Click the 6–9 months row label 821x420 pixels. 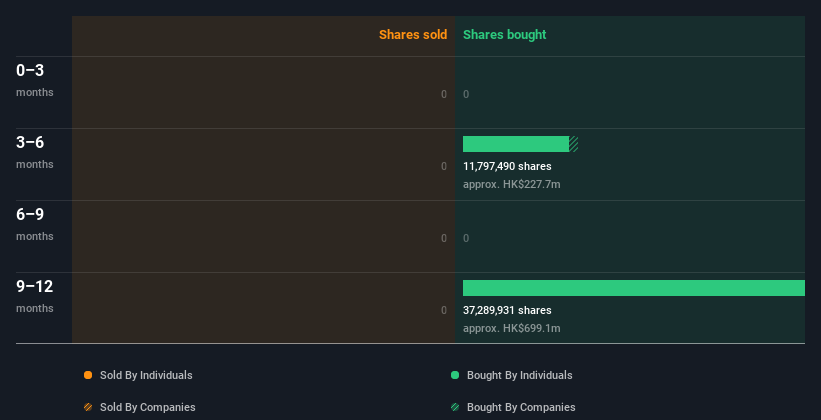pyautogui.click(x=35, y=224)
